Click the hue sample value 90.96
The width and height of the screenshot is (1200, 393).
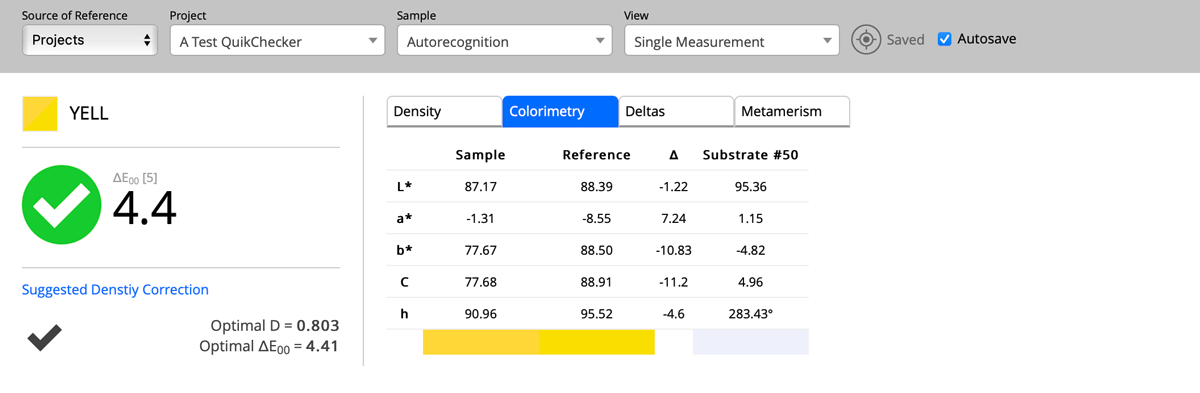click(481, 314)
